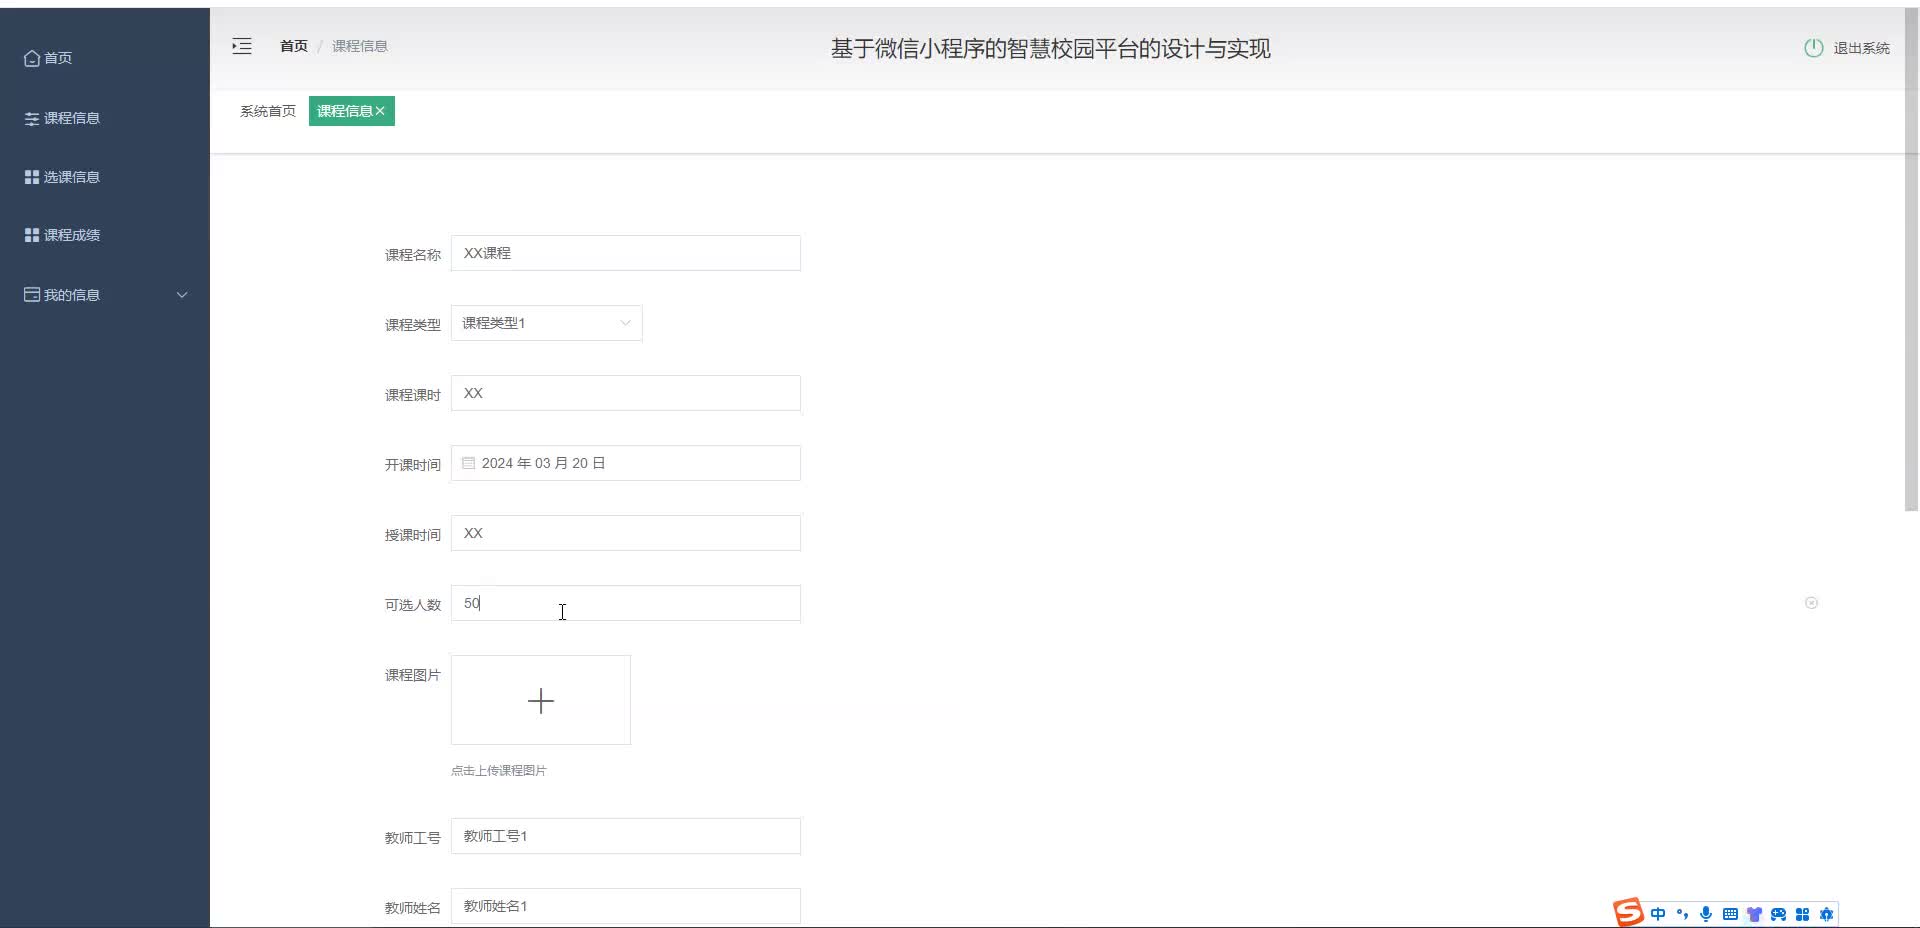This screenshot has width=1920, height=928.
Task: Click the 可选人数 input field
Action: tap(626, 603)
